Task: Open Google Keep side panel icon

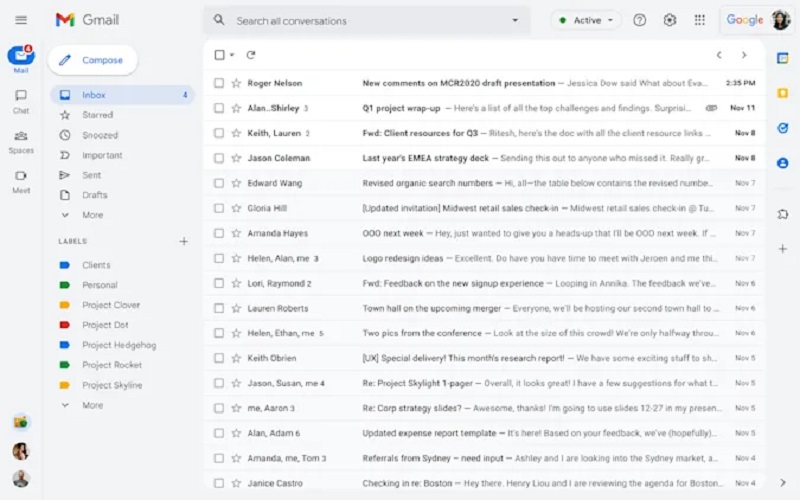Action: (x=783, y=93)
